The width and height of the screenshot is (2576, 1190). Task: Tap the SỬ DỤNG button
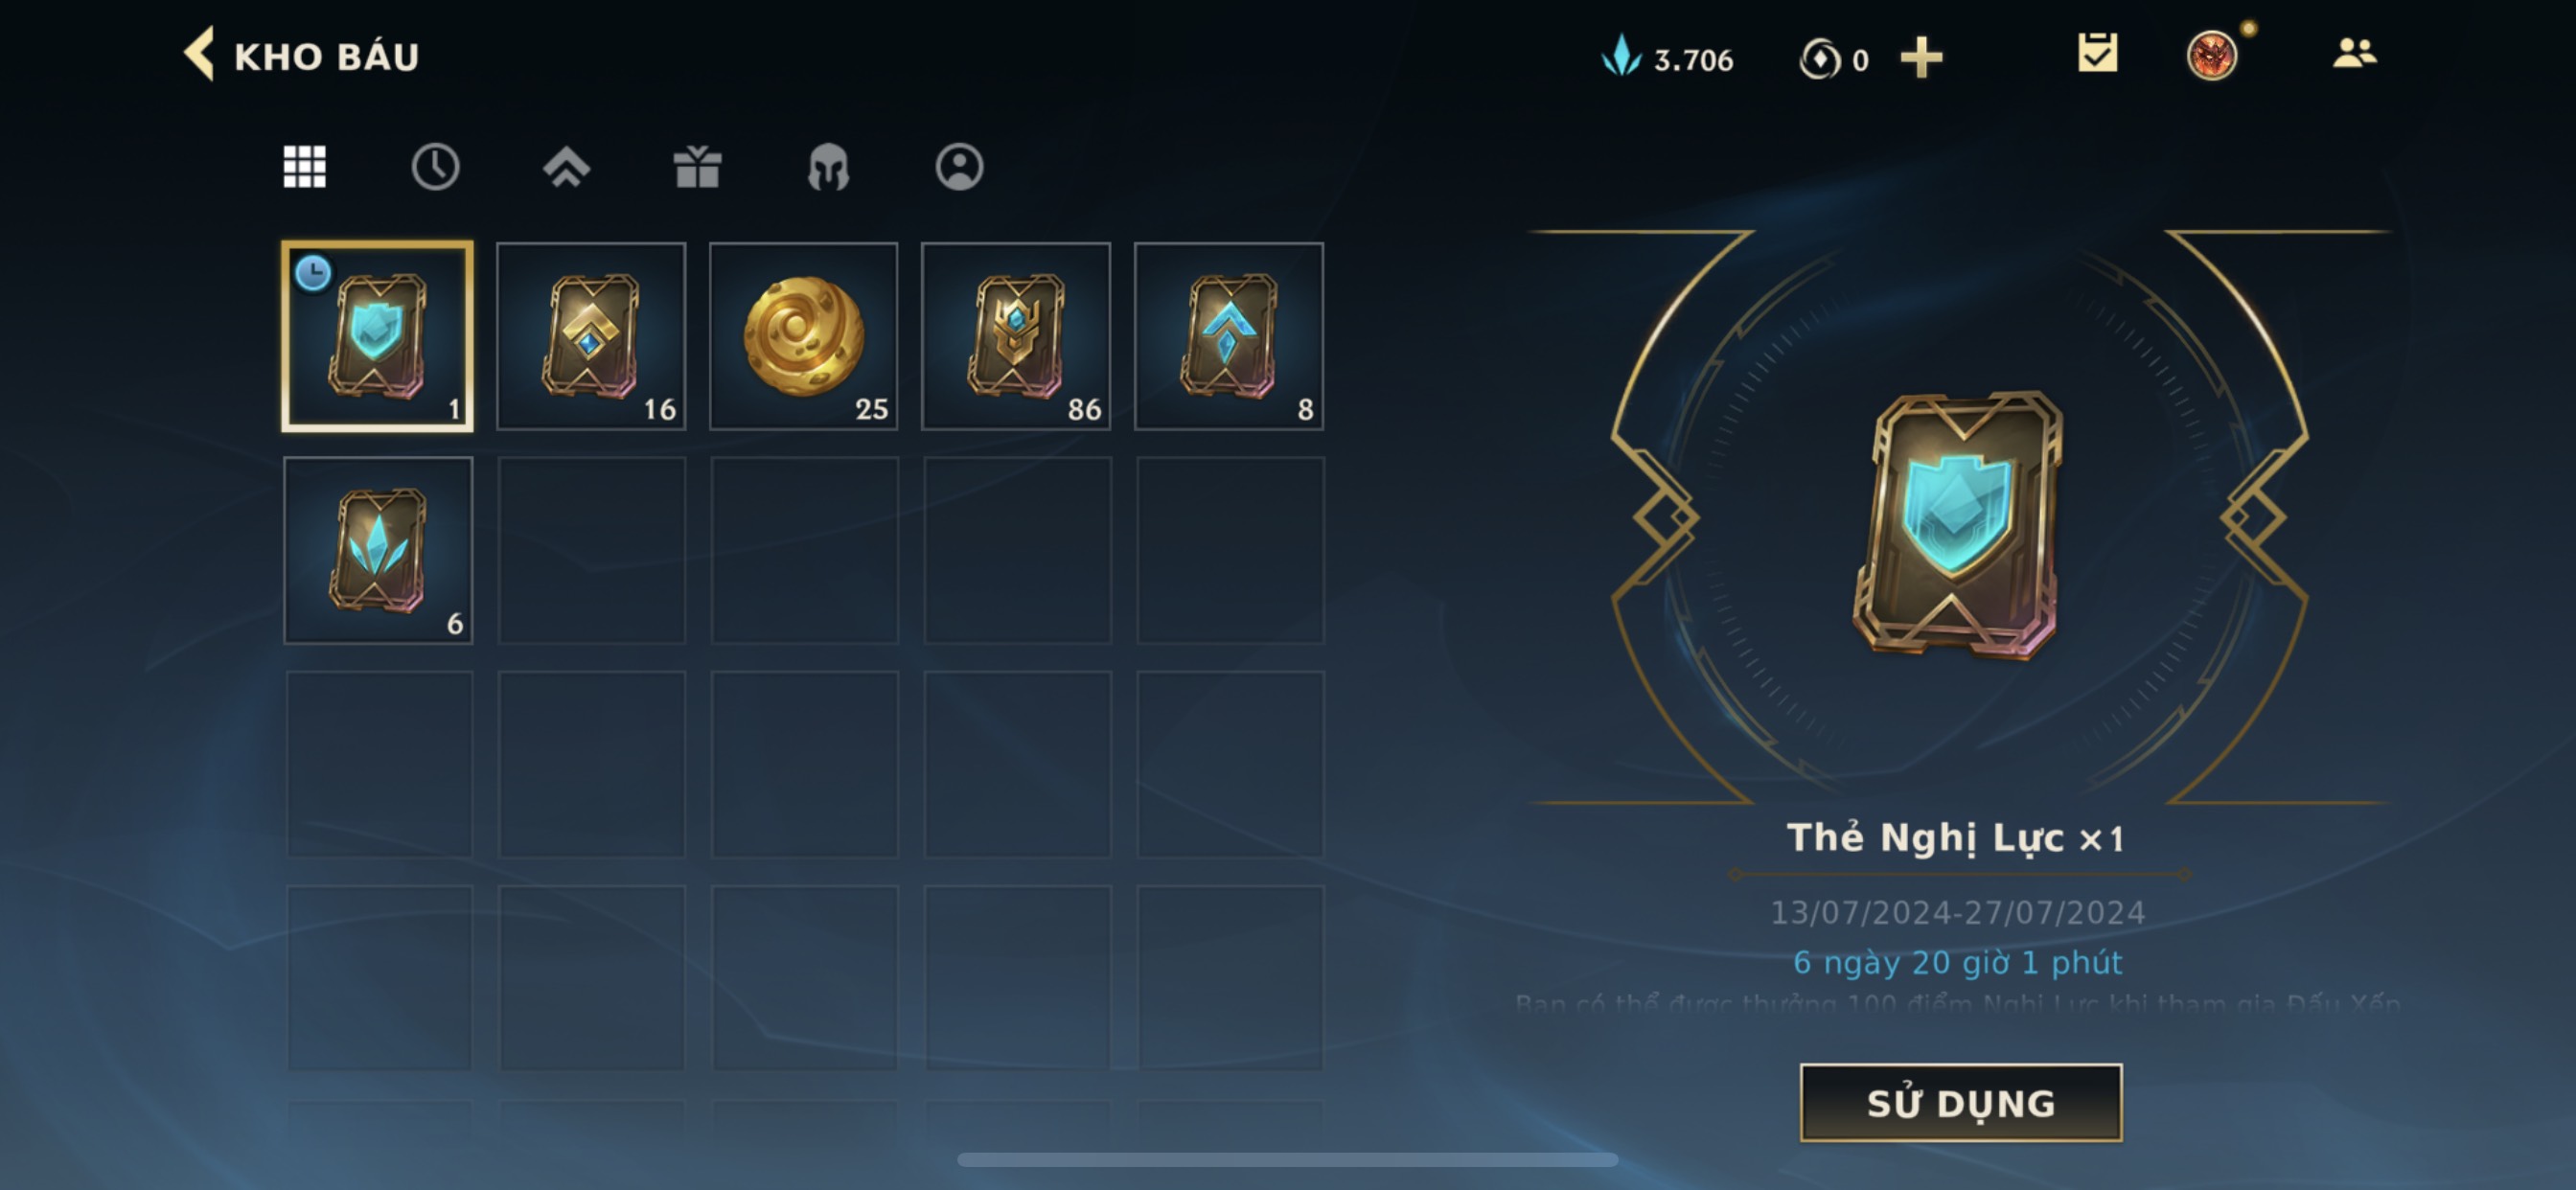pyautogui.click(x=1960, y=1102)
